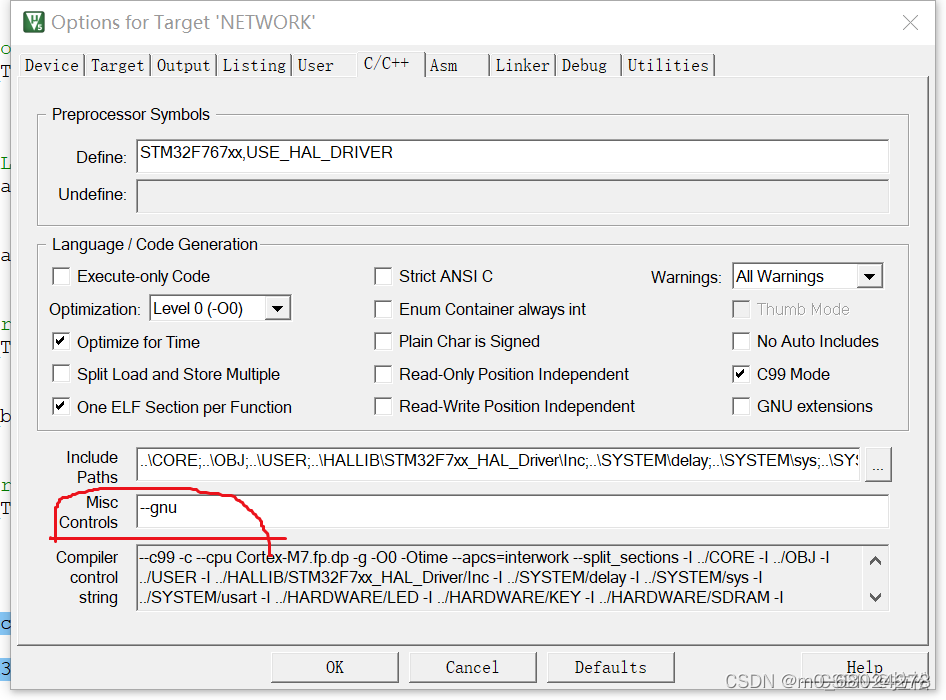Viewport: 946px width, 700px height.
Task: Open the Optimization level dropdown
Action: tap(278, 308)
